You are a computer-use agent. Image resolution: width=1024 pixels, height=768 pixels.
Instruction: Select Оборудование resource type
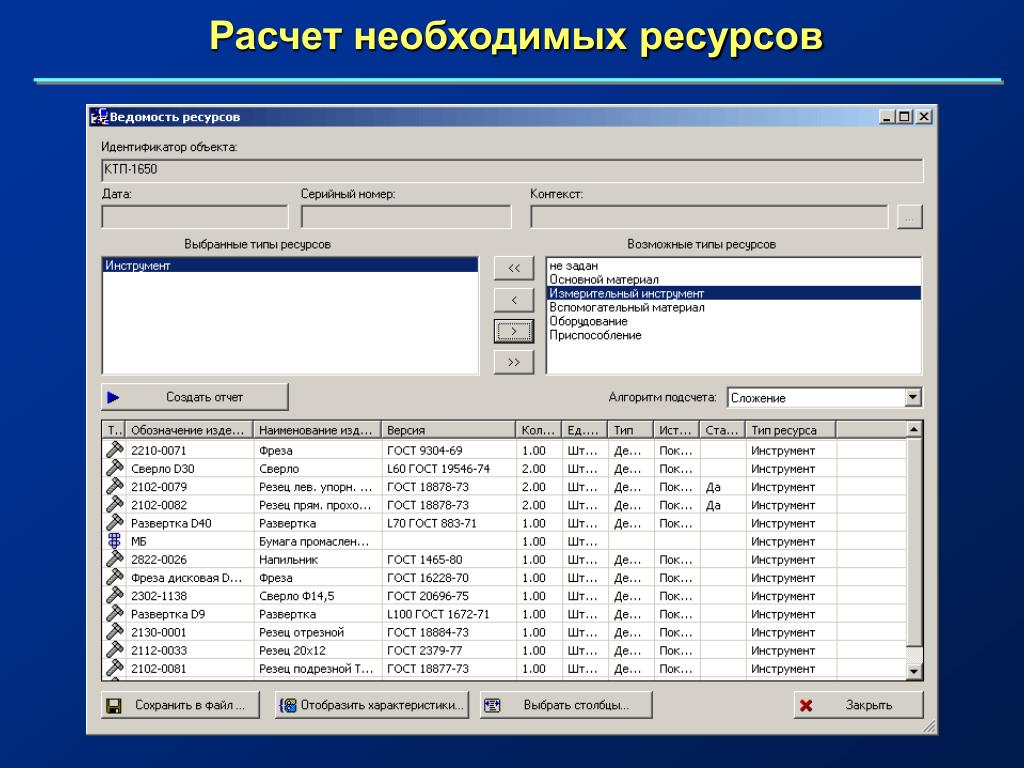[588, 322]
